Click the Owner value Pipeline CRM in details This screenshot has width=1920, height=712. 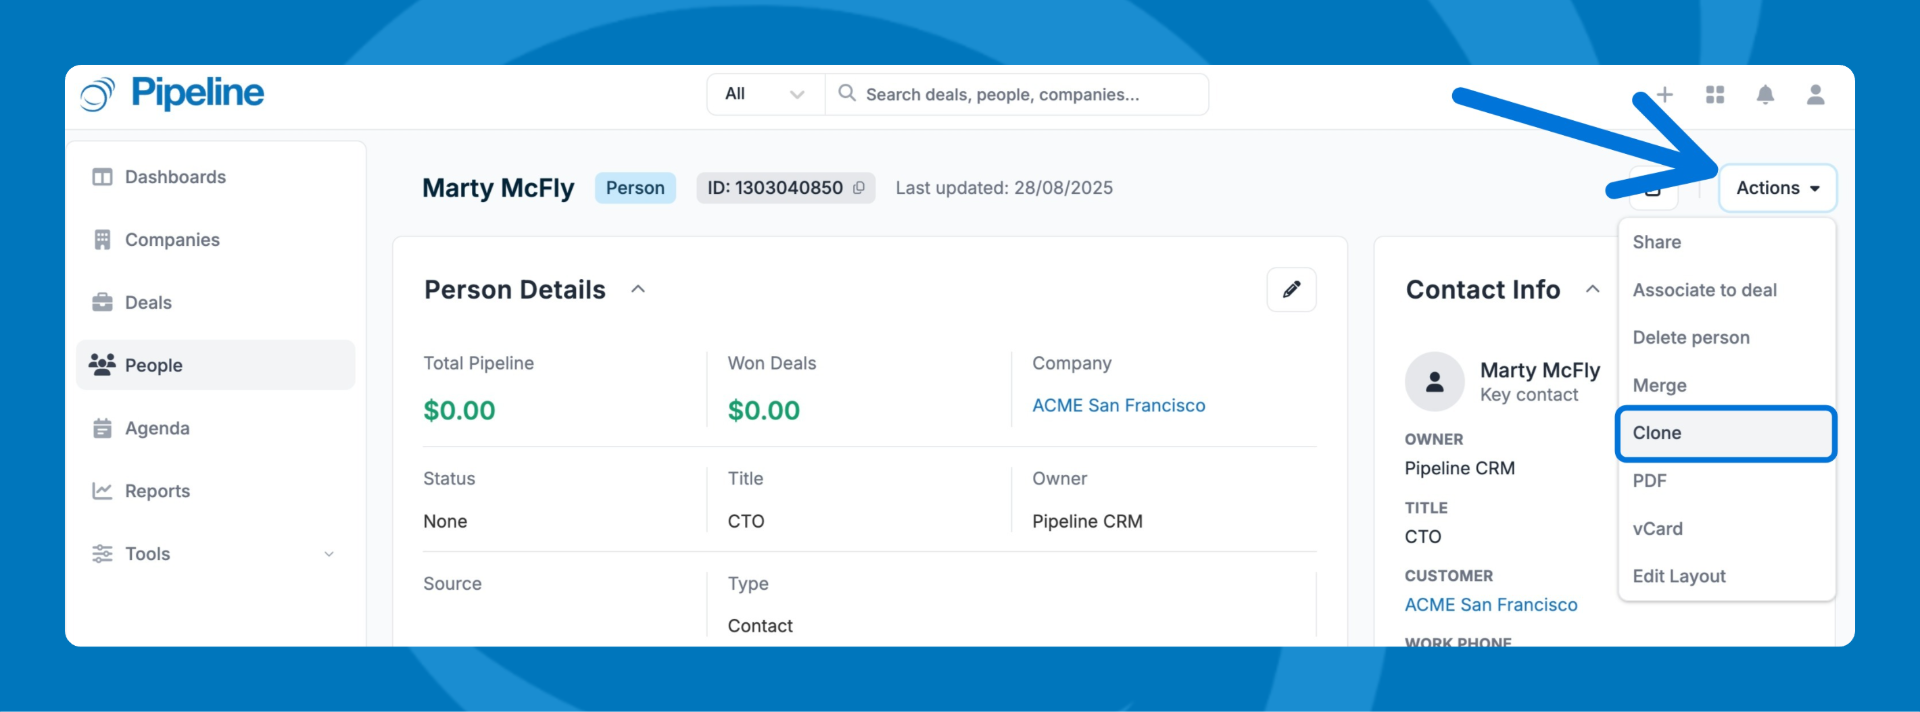tap(1087, 522)
